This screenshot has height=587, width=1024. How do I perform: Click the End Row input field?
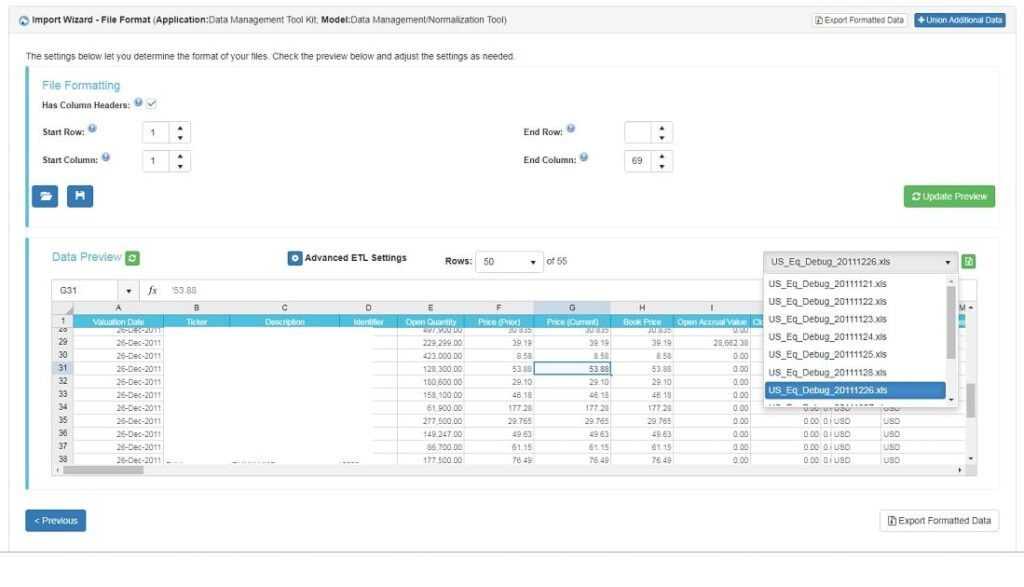click(x=637, y=132)
